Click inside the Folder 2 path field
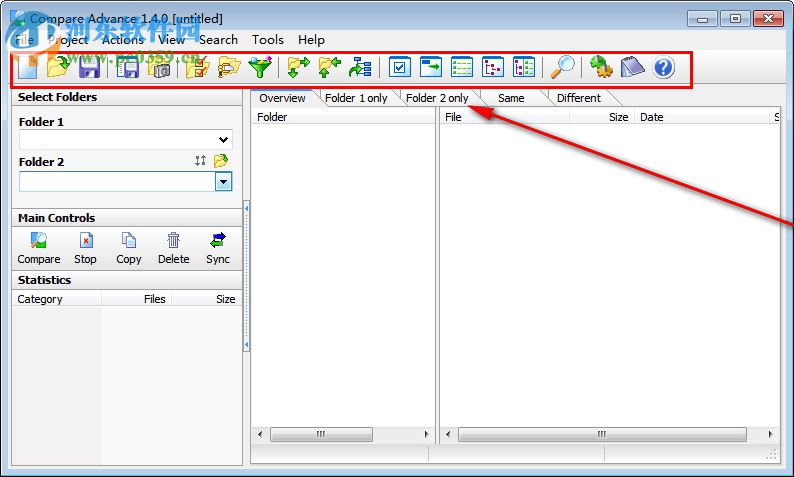This screenshot has height=477, width=794. click(117, 181)
